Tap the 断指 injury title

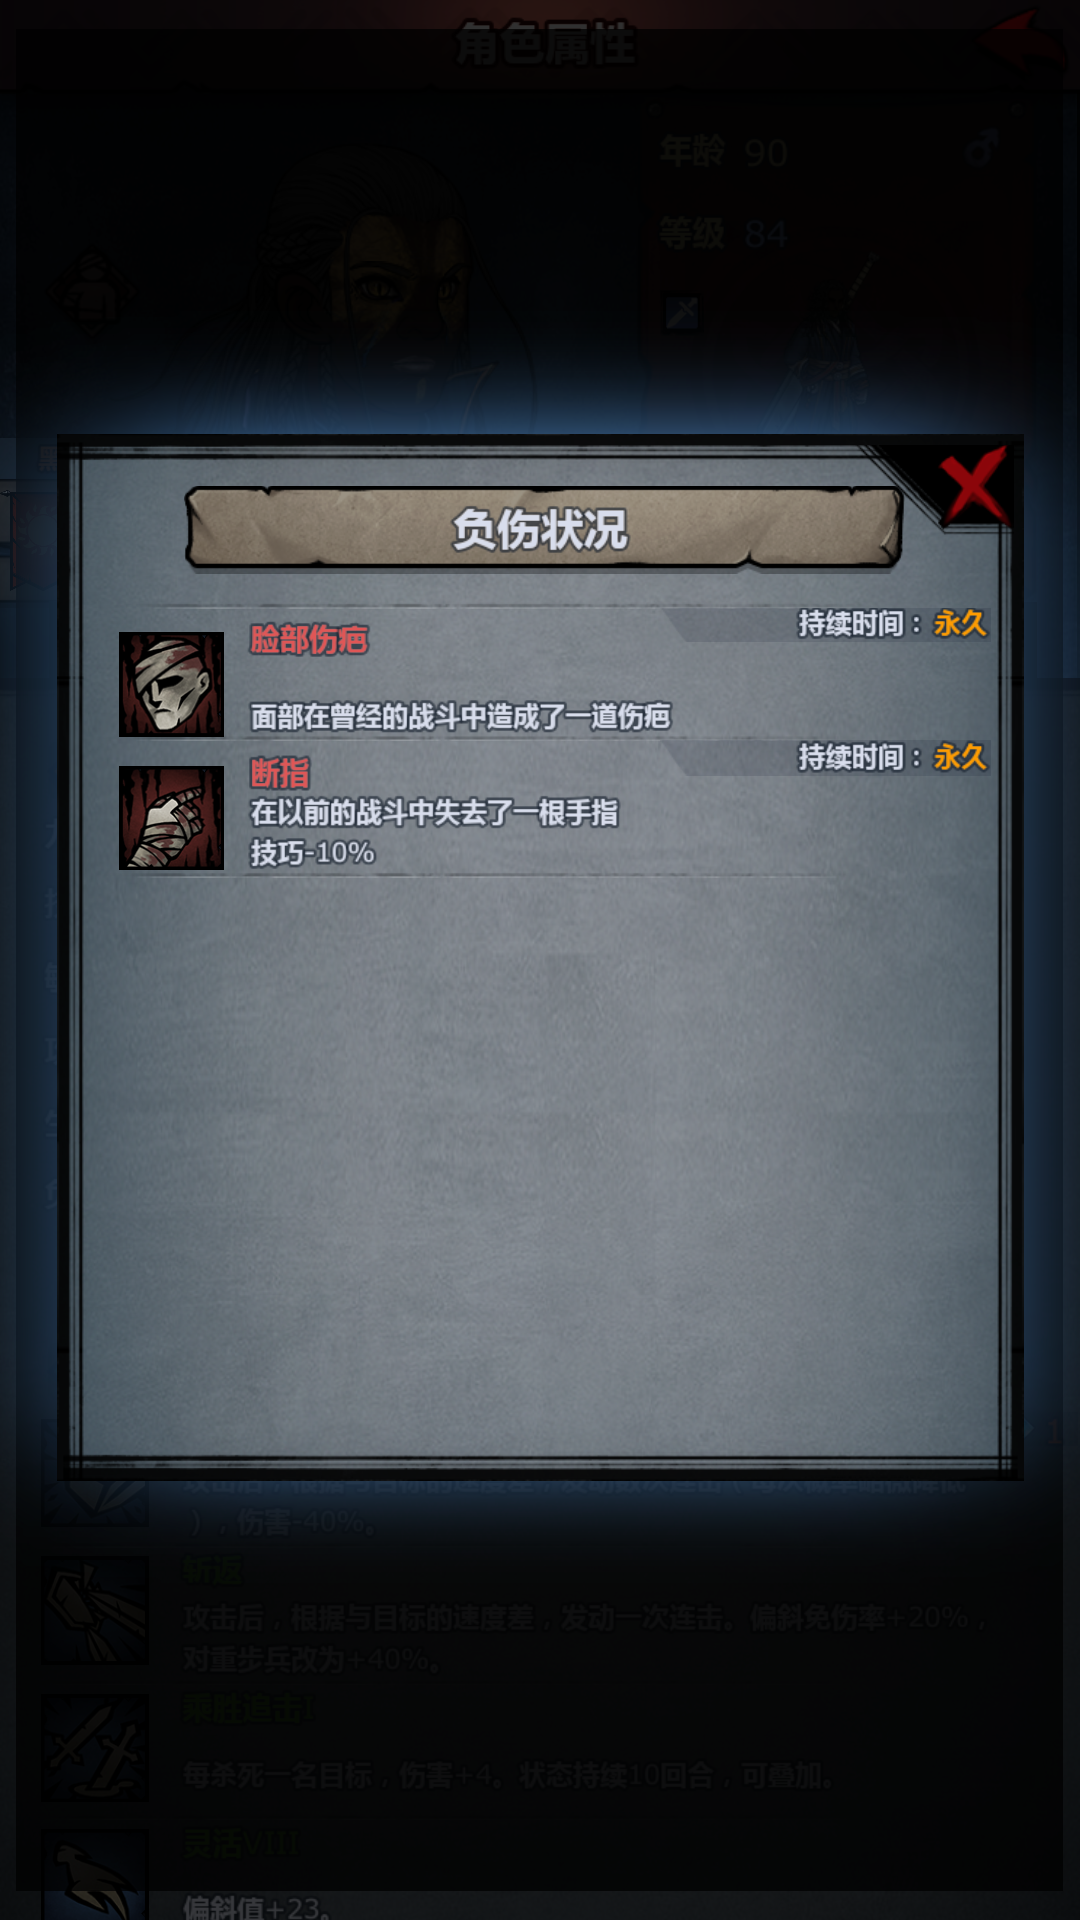click(x=280, y=773)
